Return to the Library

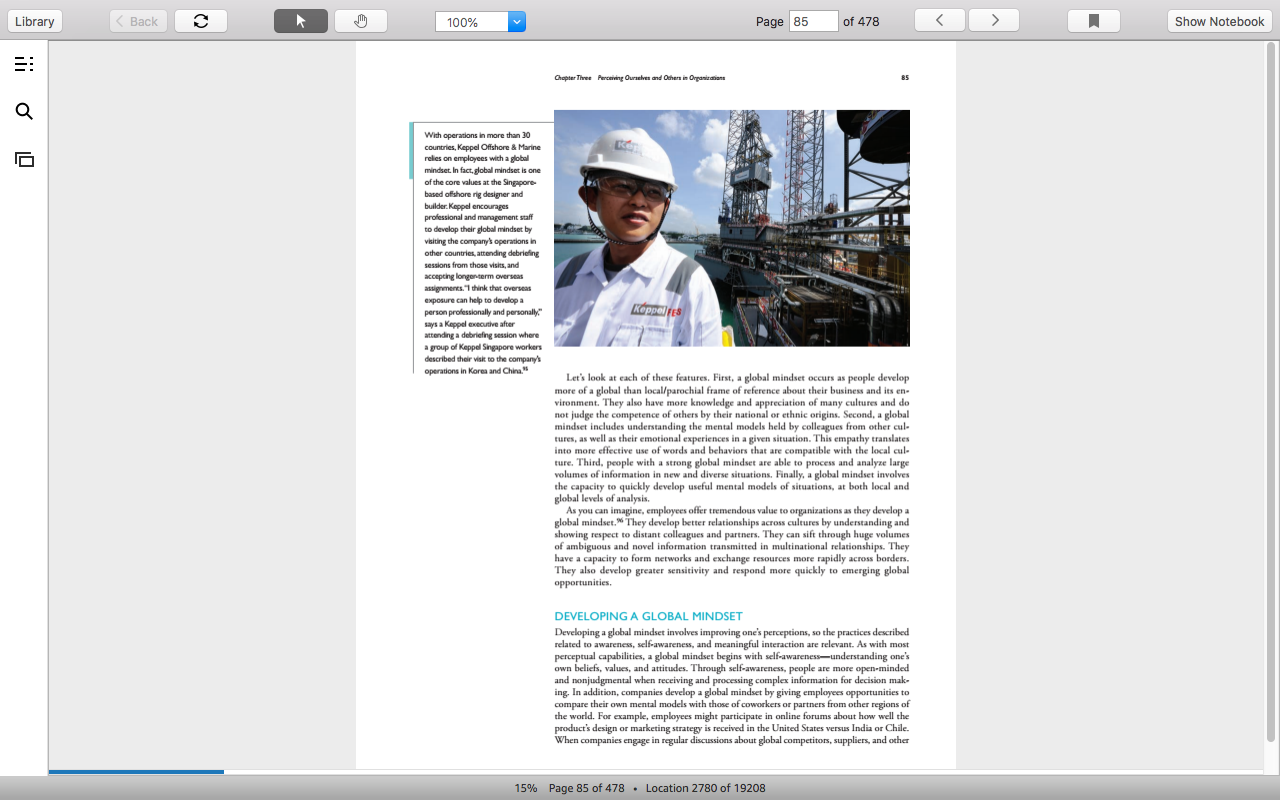(35, 21)
